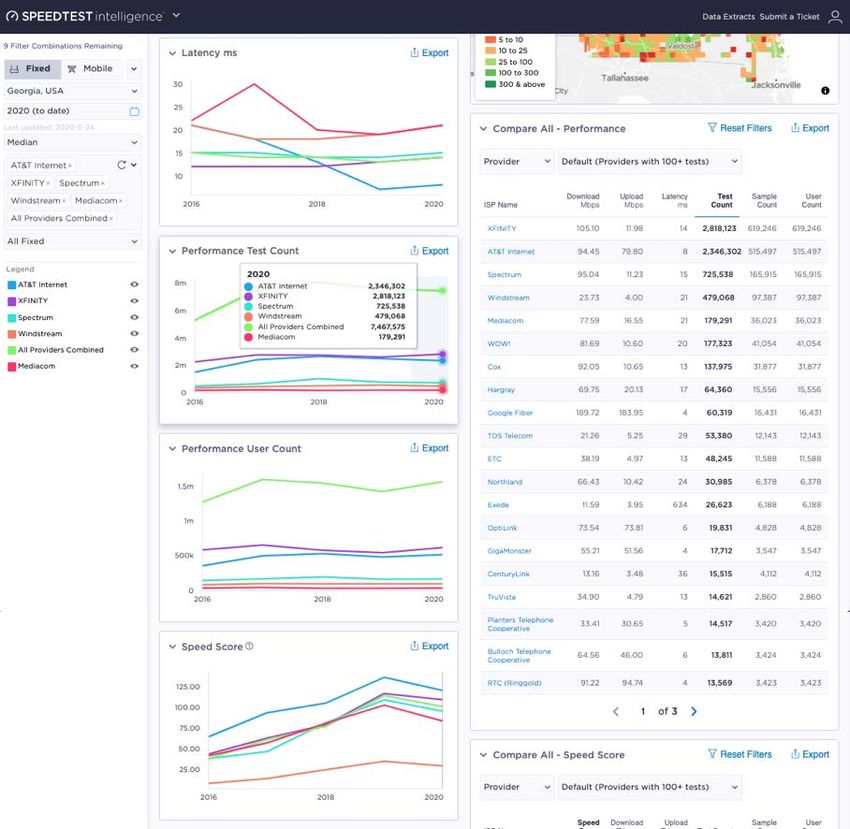850x829 pixels.
Task: Open Default Providers filter in Performance table
Action: tap(649, 162)
